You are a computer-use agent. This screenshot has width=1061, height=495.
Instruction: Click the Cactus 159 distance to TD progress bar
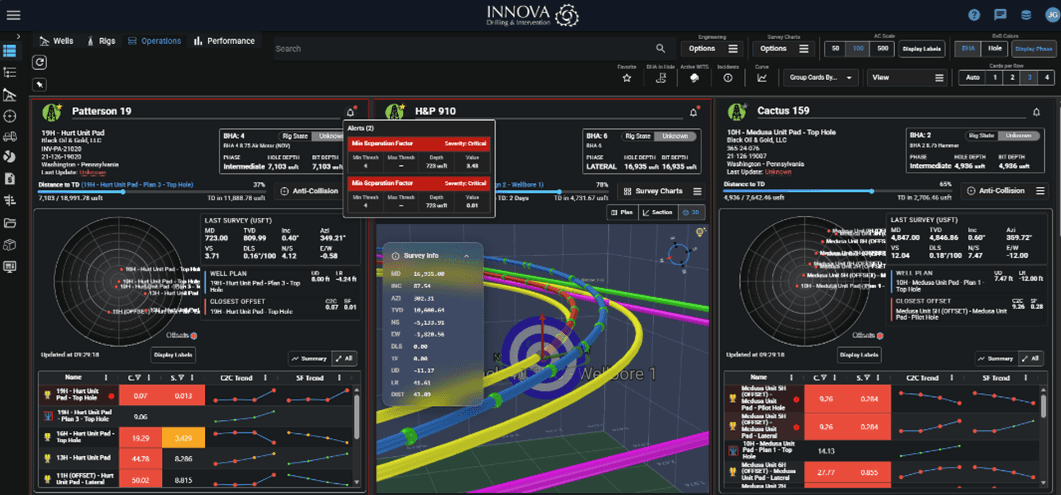click(x=837, y=191)
